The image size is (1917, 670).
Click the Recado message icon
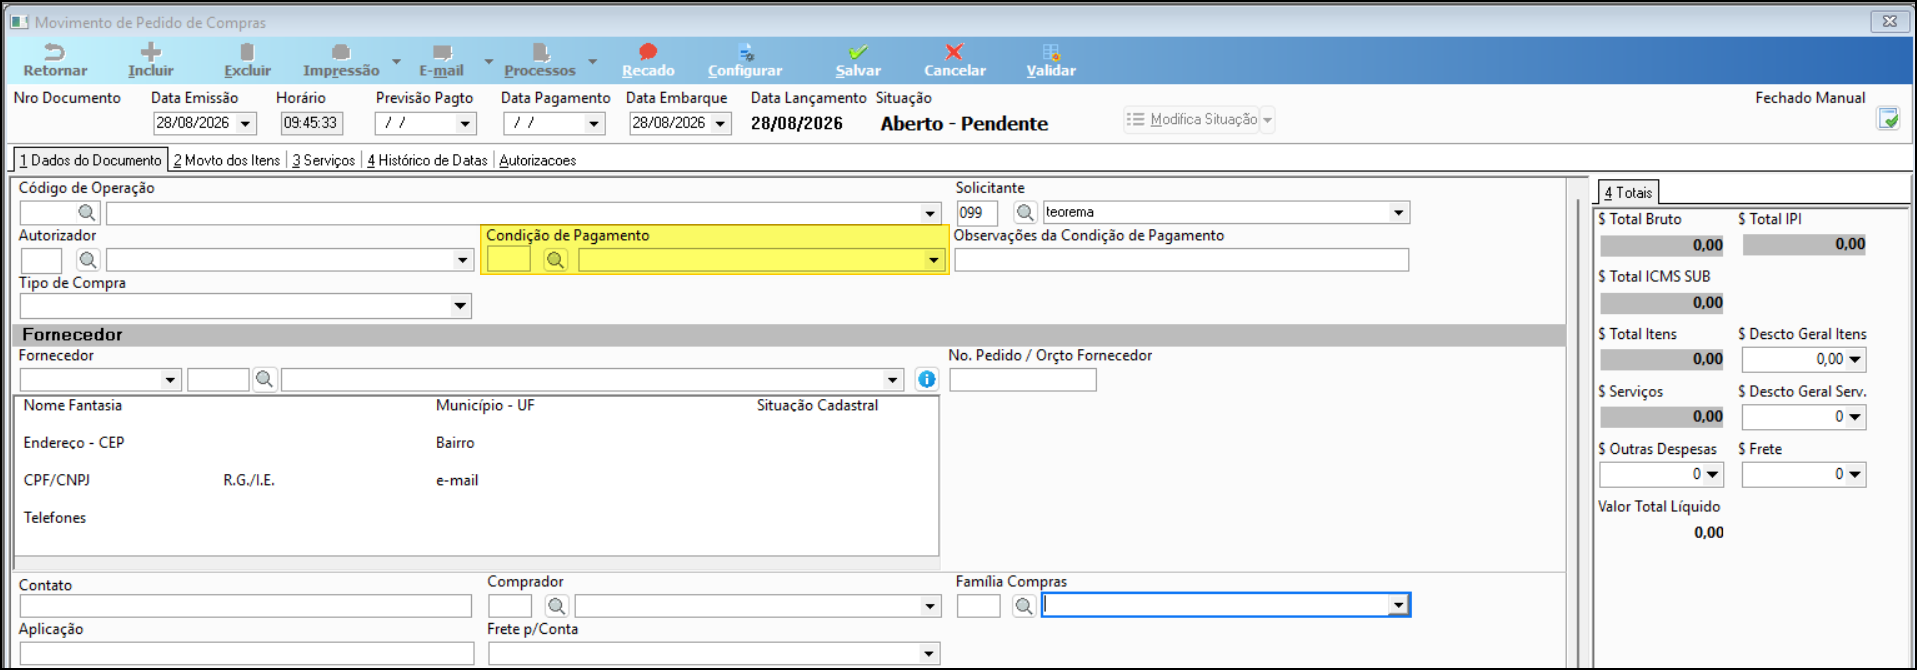click(648, 60)
